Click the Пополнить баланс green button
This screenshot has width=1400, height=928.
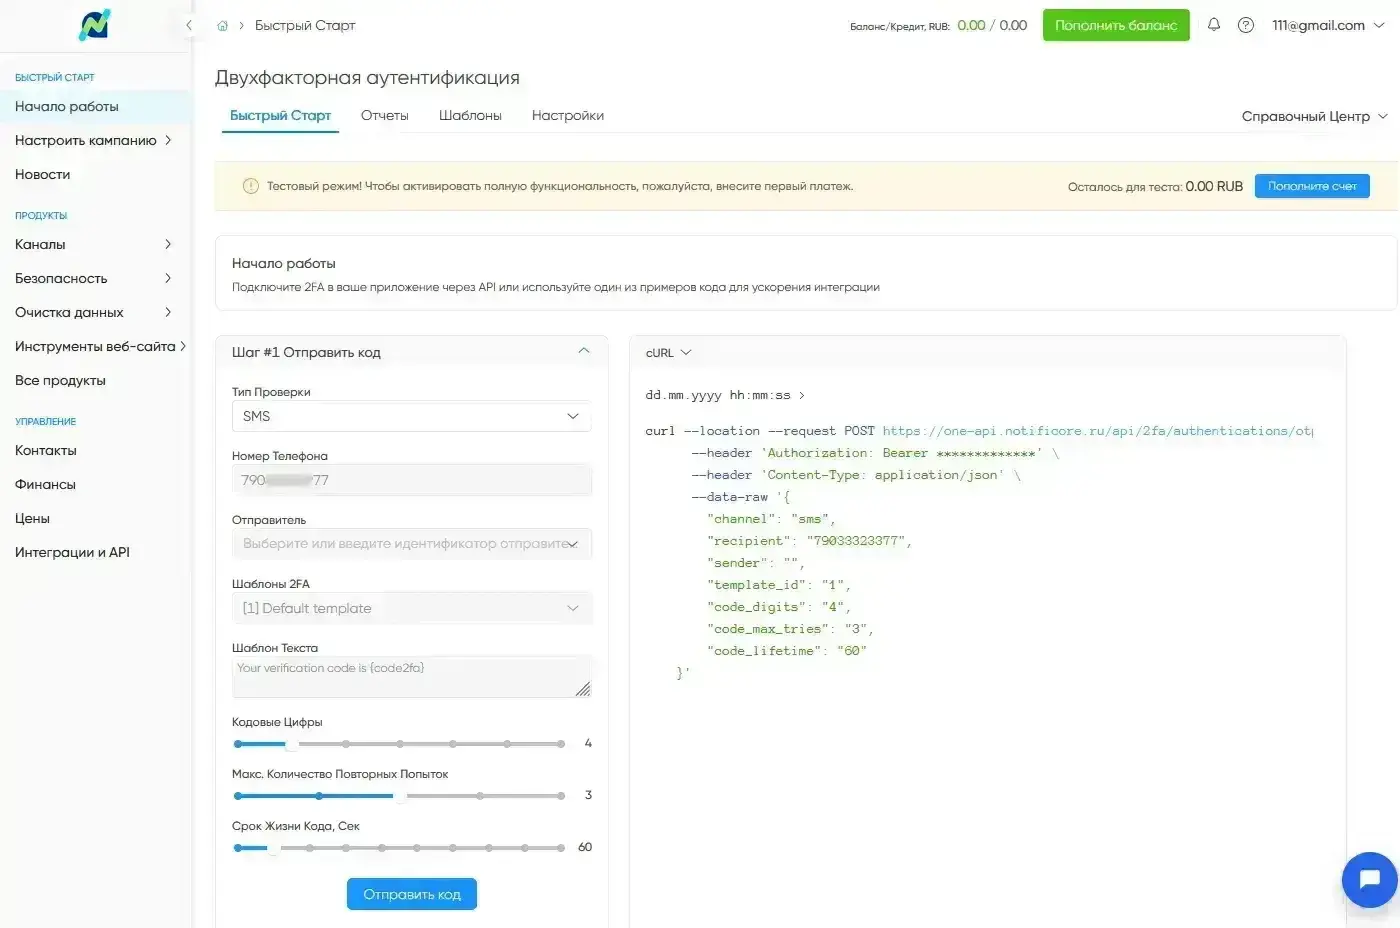1116,25
